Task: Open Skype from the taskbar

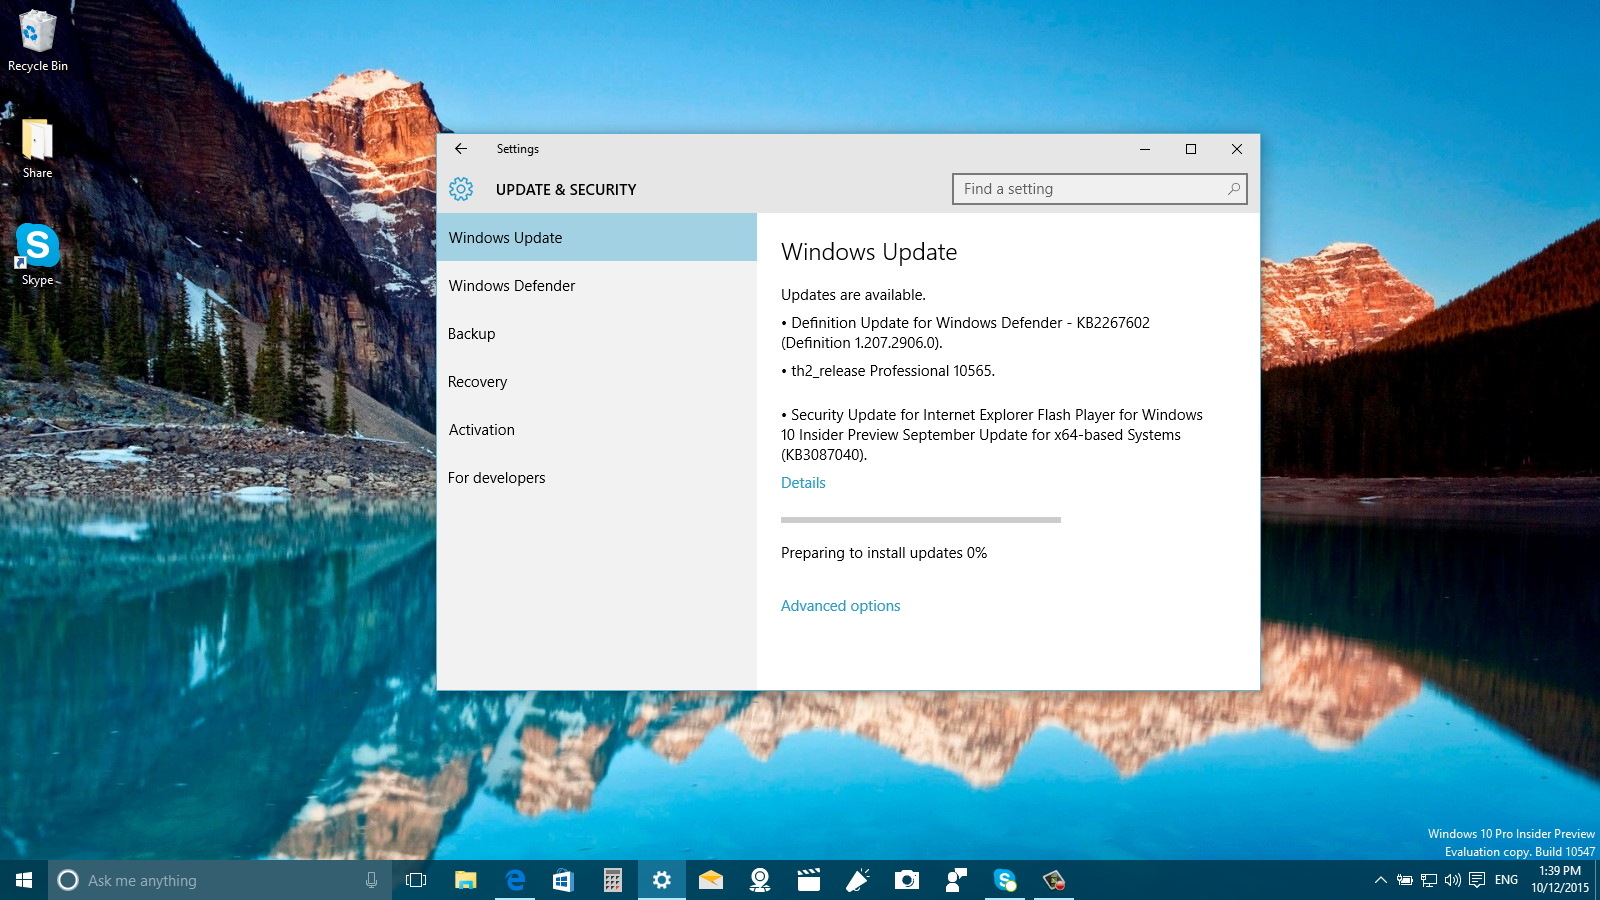Action: tap(1005, 880)
